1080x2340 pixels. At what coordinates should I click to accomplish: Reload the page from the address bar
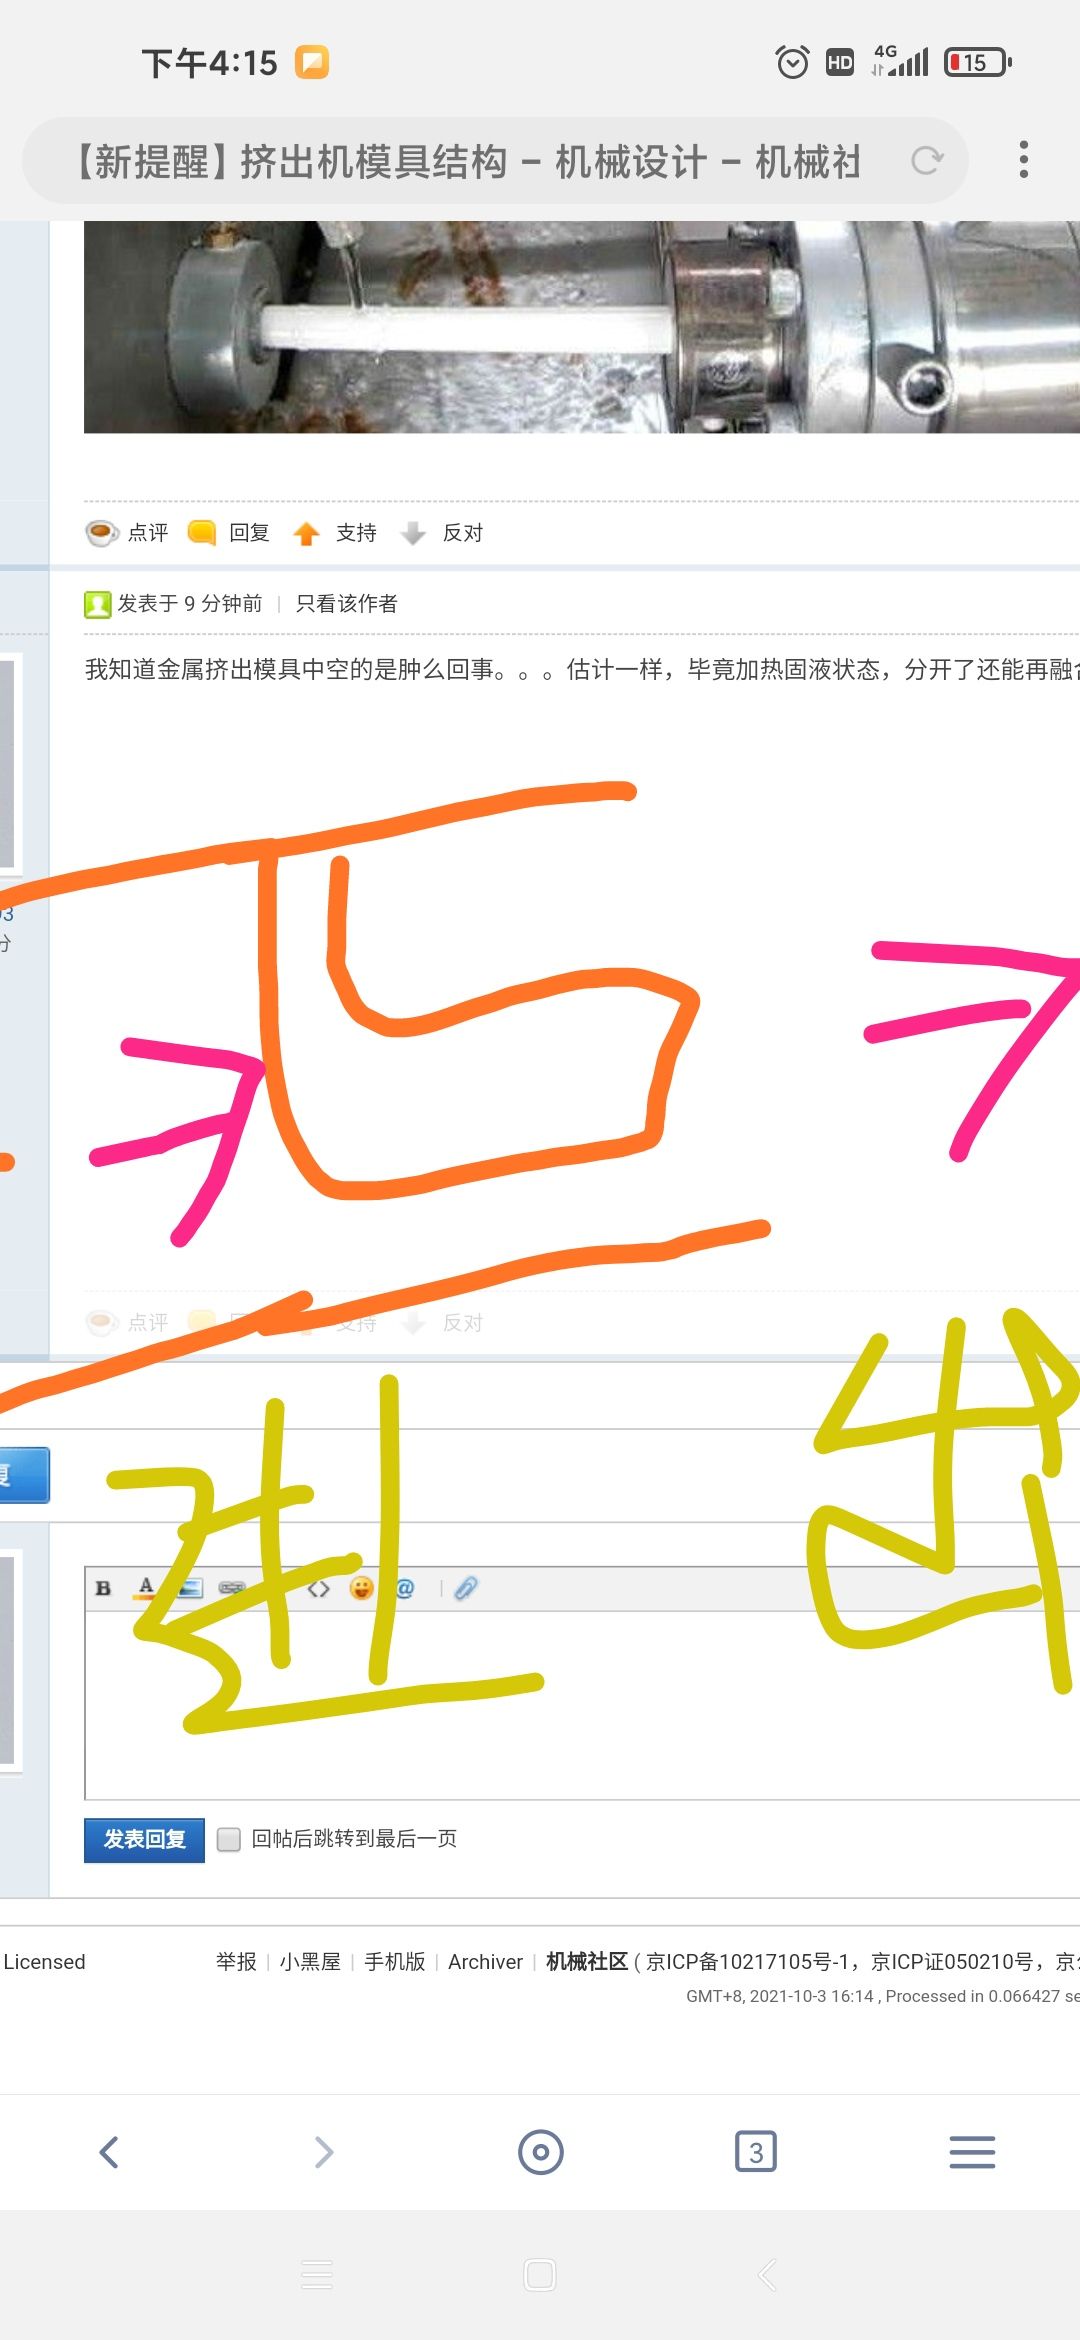click(927, 160)
